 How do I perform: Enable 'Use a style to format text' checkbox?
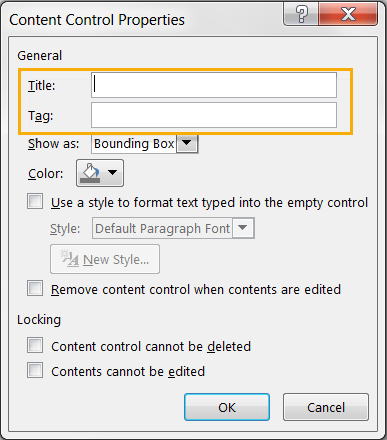click(35, 202)
